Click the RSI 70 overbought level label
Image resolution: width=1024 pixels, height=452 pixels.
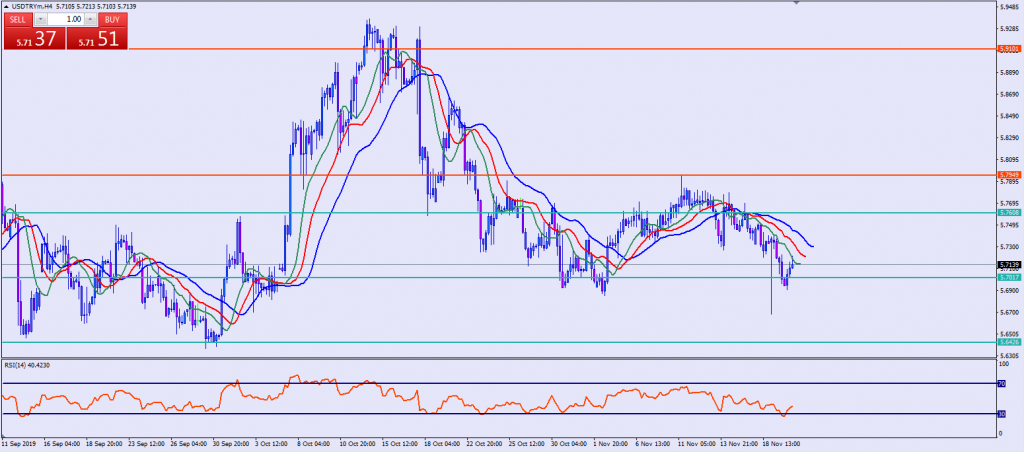tap(1003, 383)
